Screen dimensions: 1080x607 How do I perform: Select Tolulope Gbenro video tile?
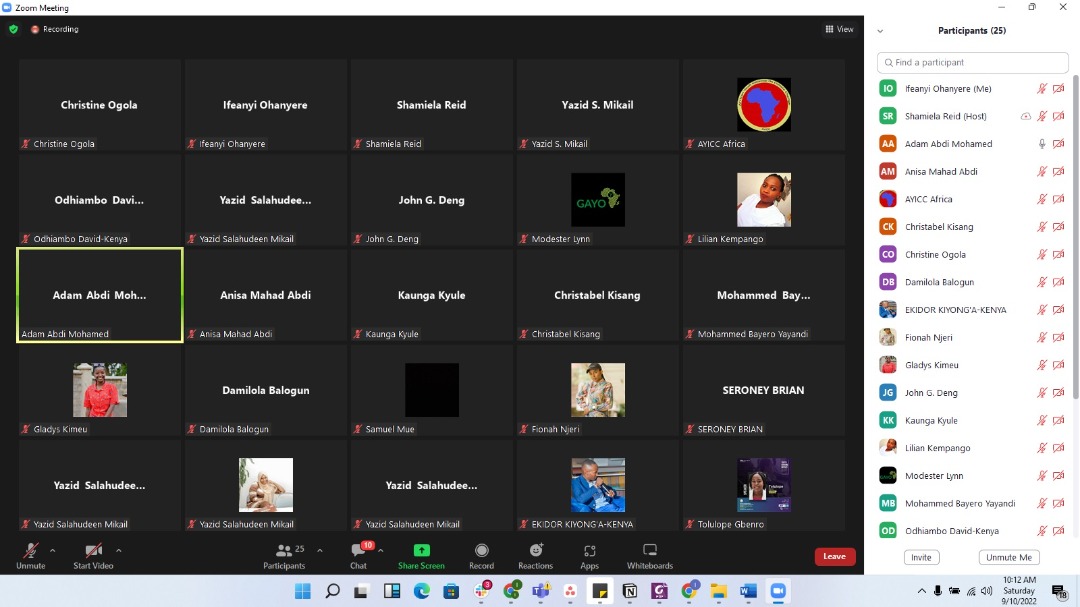(x=764, y=485)
